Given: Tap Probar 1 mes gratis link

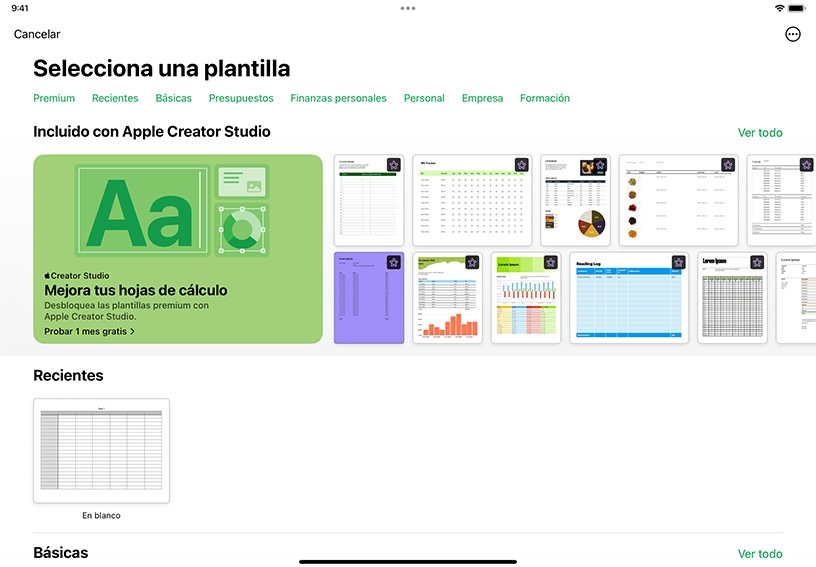Looking at the screenshot, I should [x=90, y=331].
